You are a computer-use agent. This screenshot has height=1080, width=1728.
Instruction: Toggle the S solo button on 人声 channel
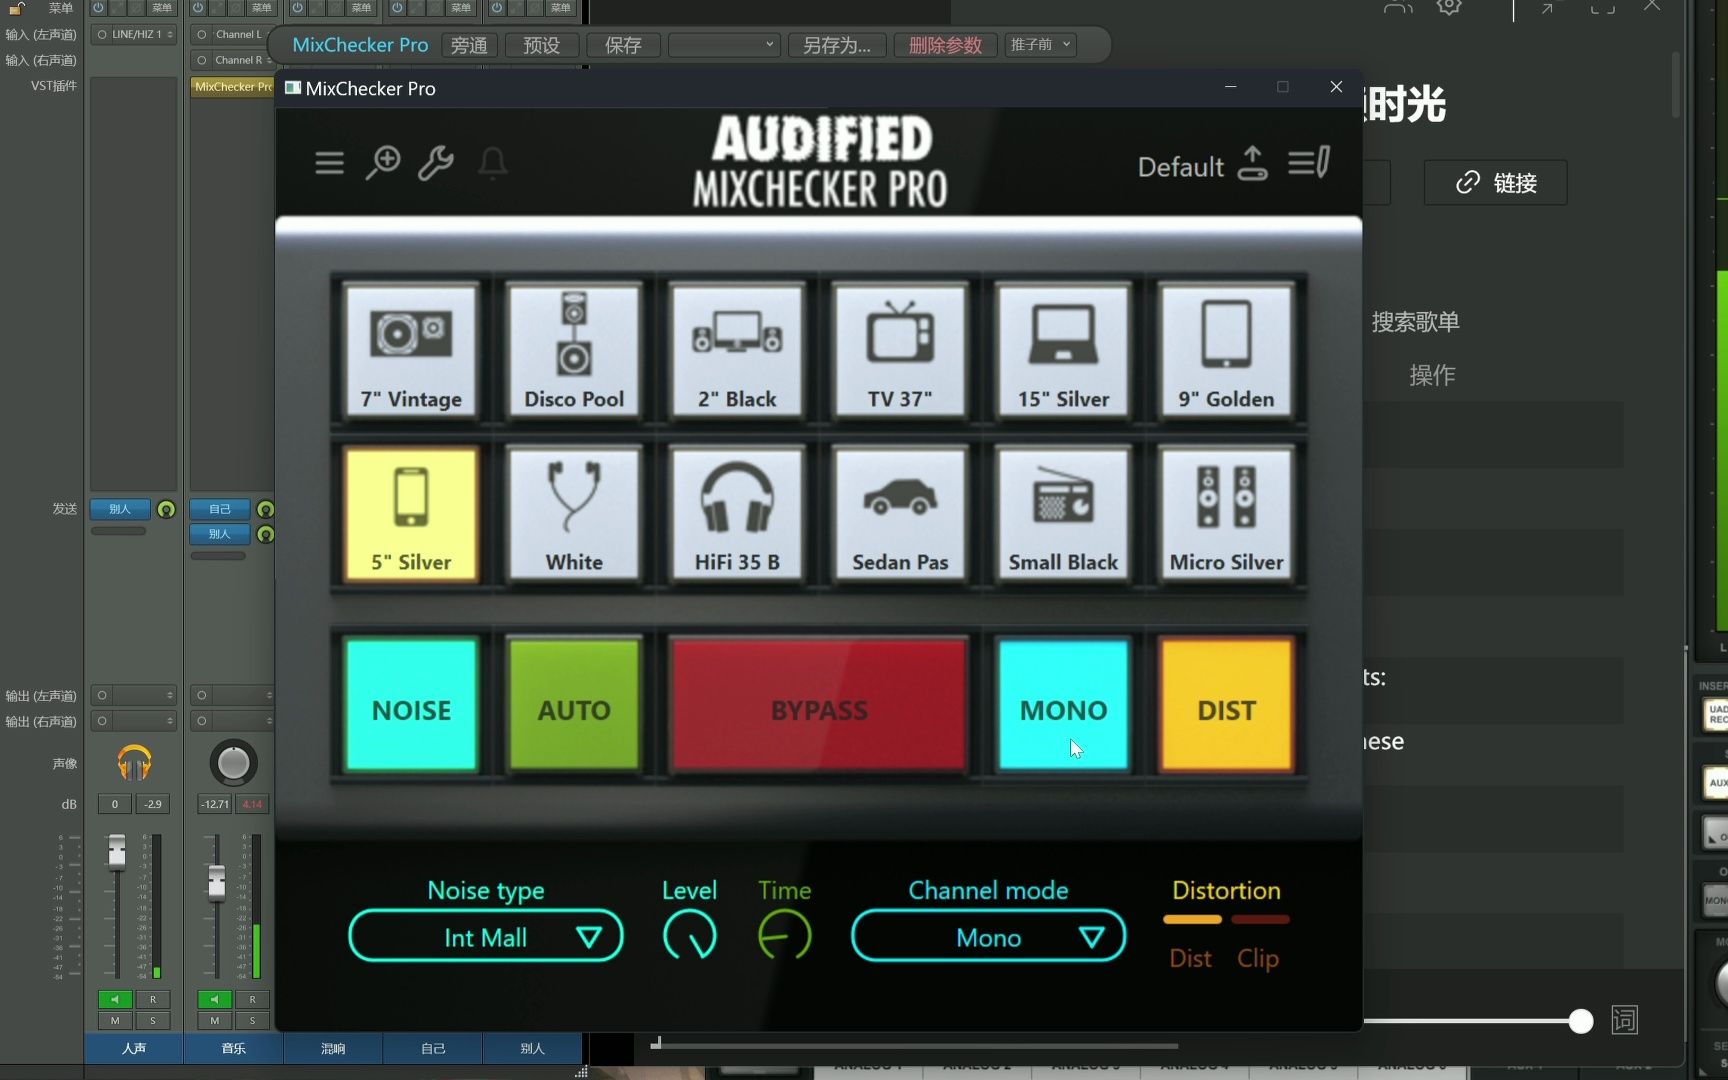pos(153,1021)
